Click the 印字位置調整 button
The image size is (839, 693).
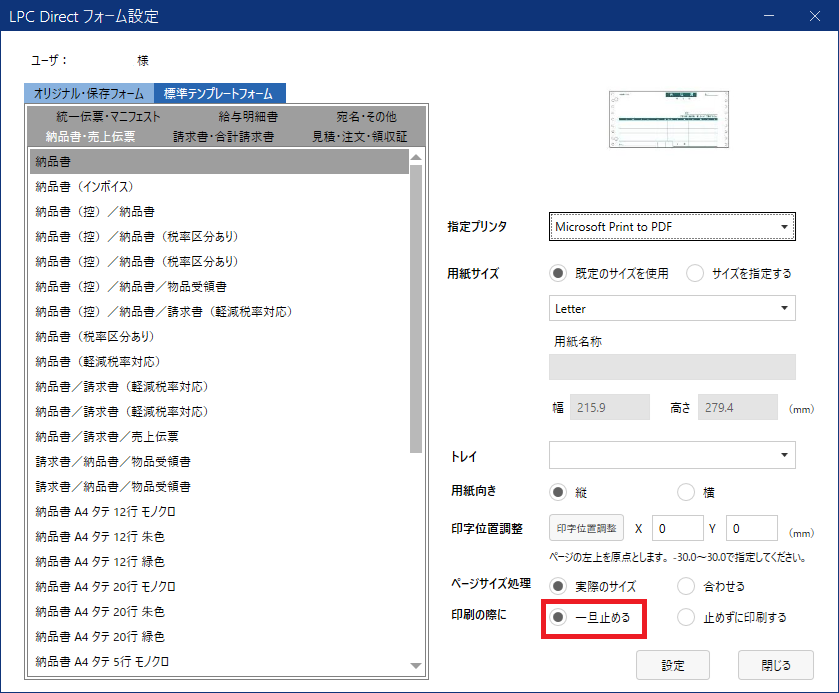pos(586,528)
